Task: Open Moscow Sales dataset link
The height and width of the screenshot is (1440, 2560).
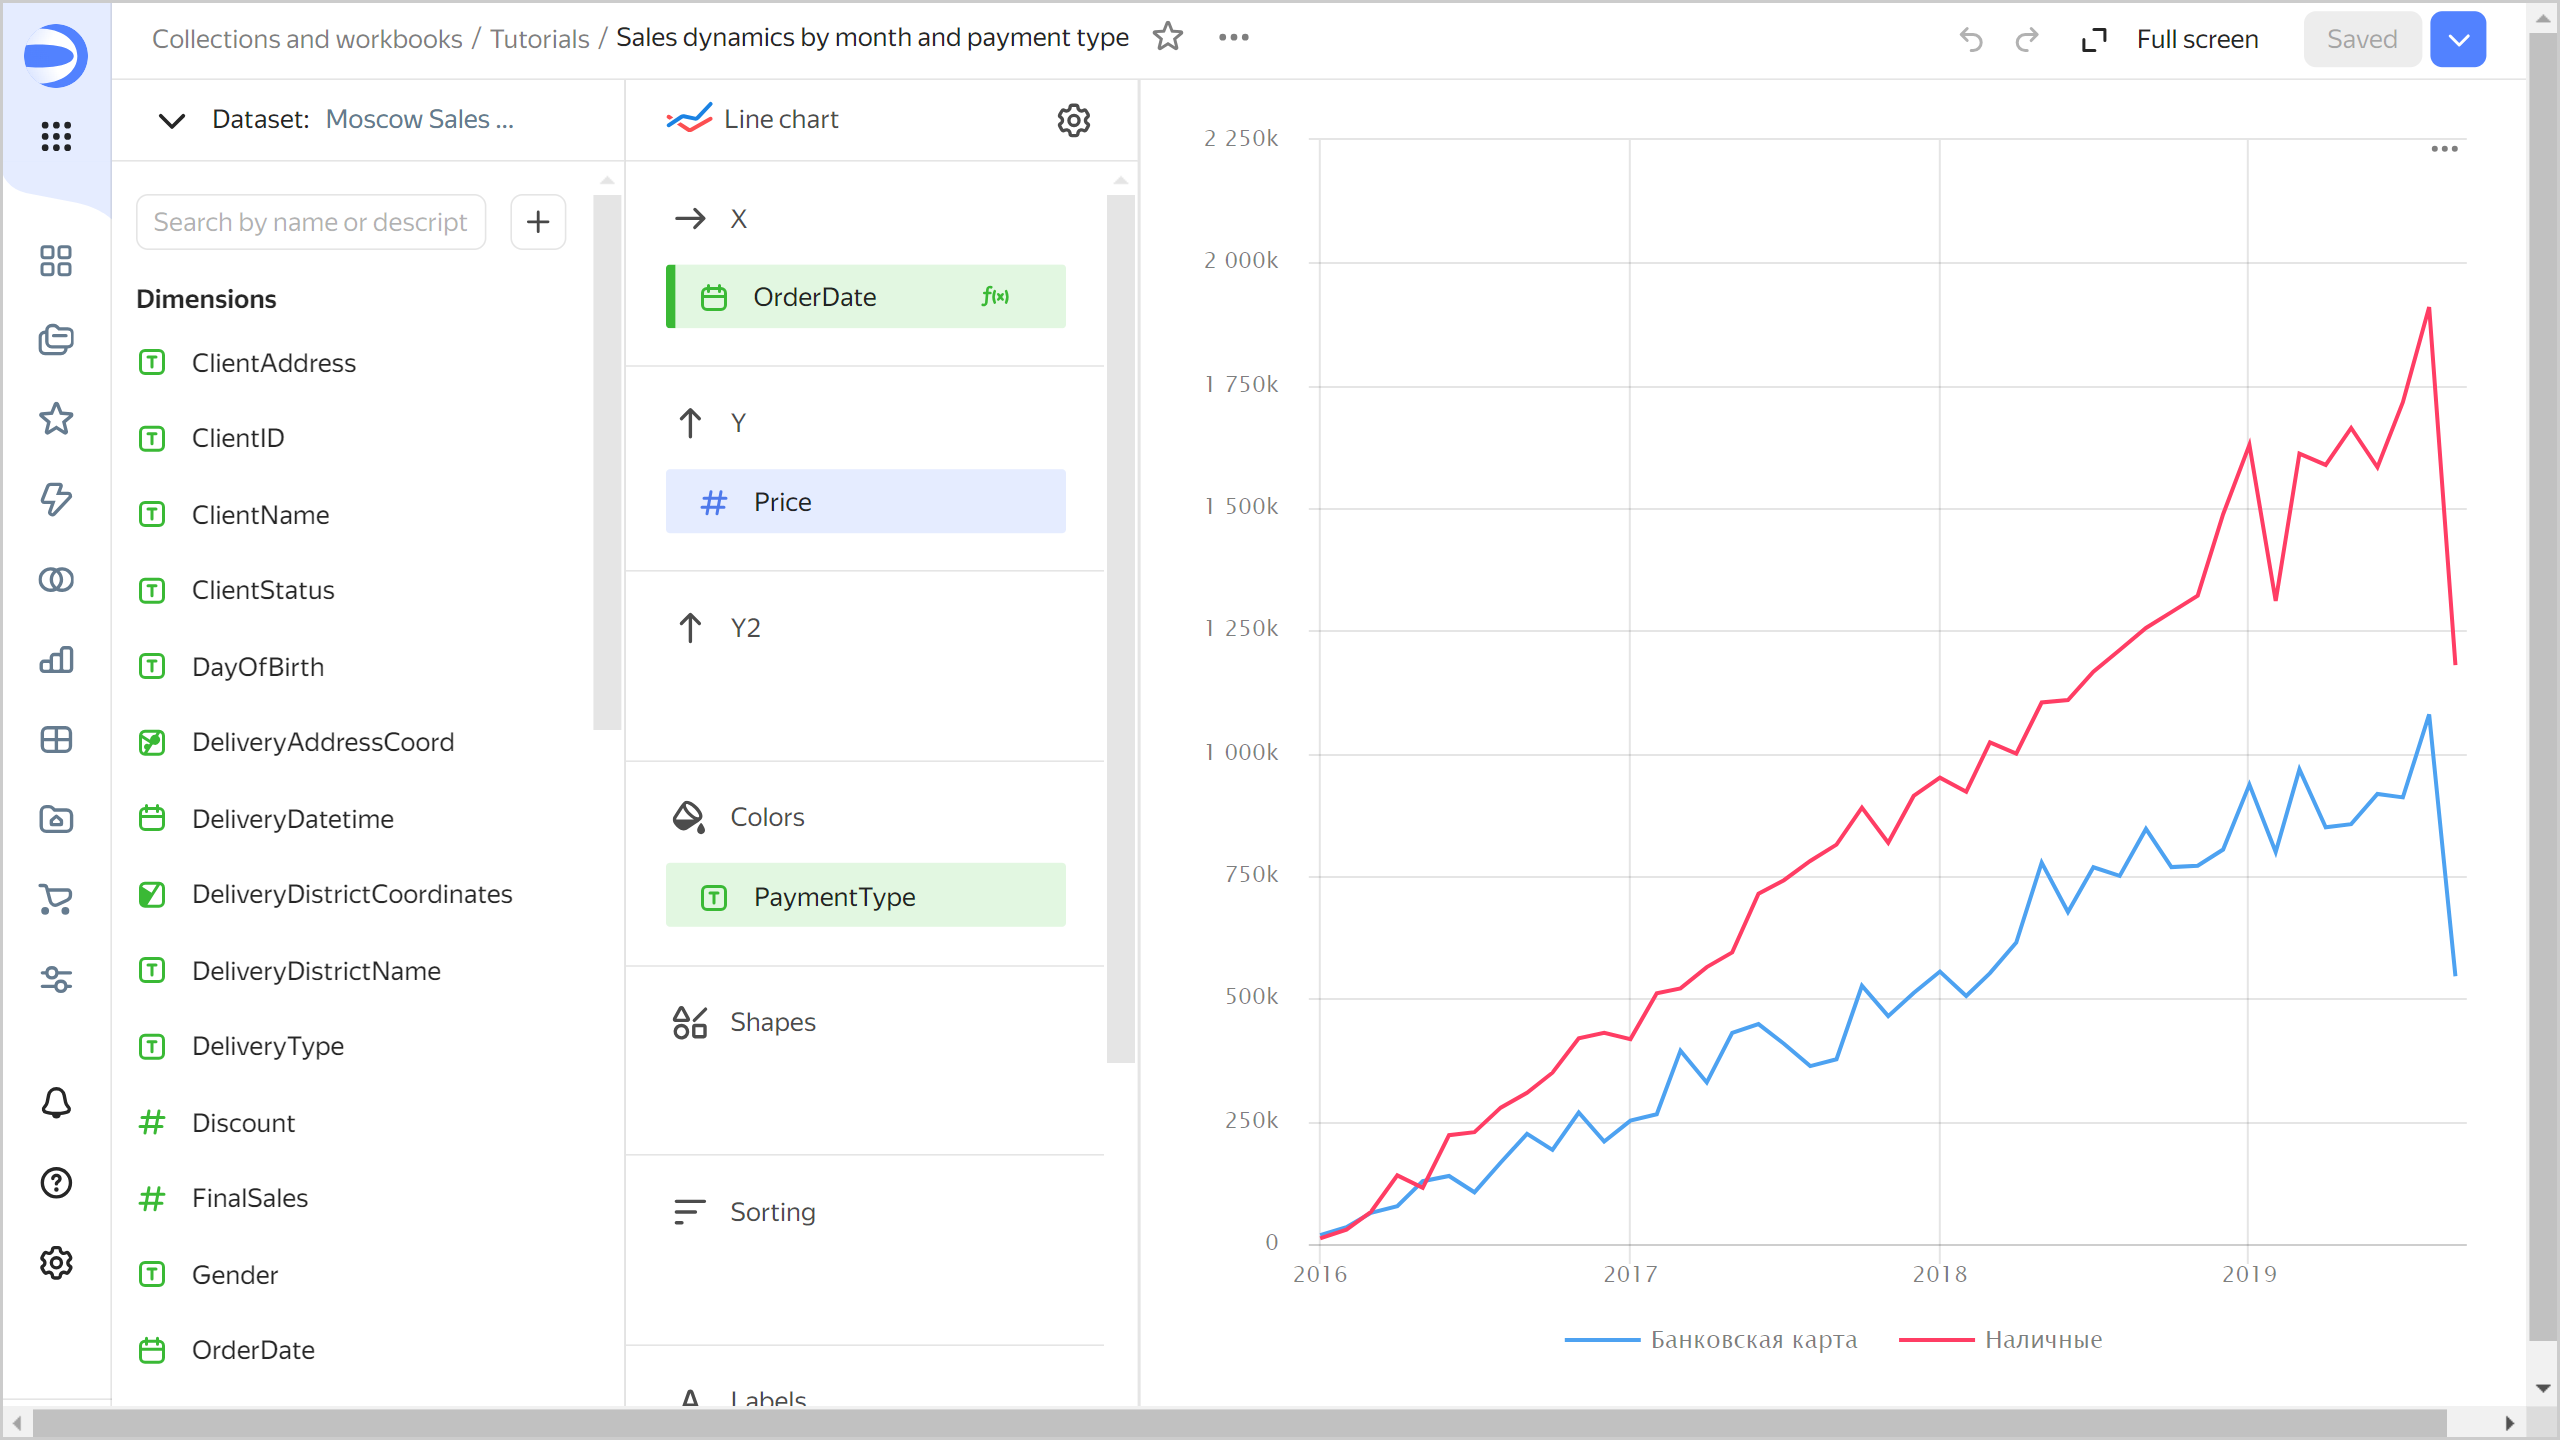Action: coord(419,119)
